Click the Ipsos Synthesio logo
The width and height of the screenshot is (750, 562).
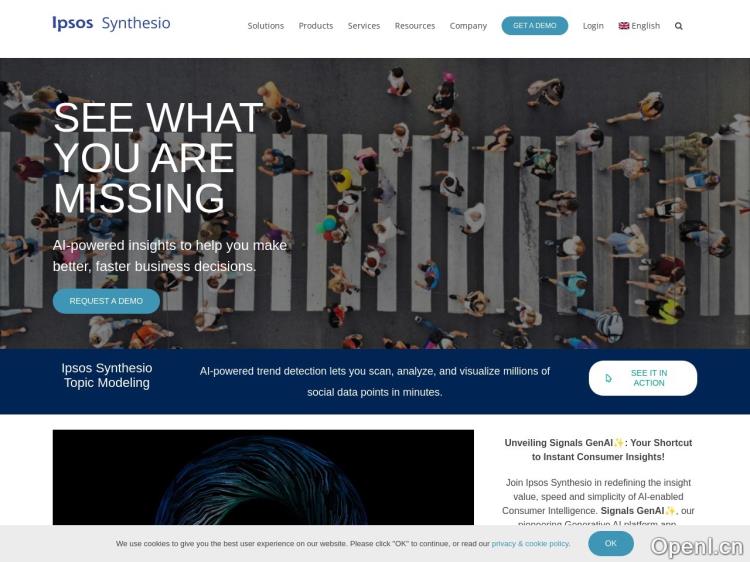(x=111, y=23)
